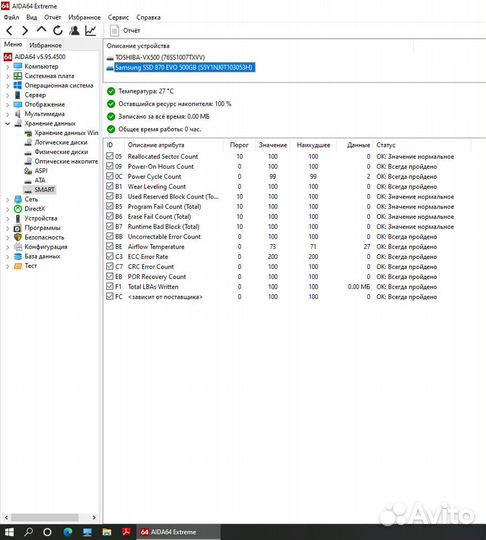Image resolution: width=486 pixels, height=540 pixels.
Task: Switch to the Меню tab
Action: click(x=13, y=44)
